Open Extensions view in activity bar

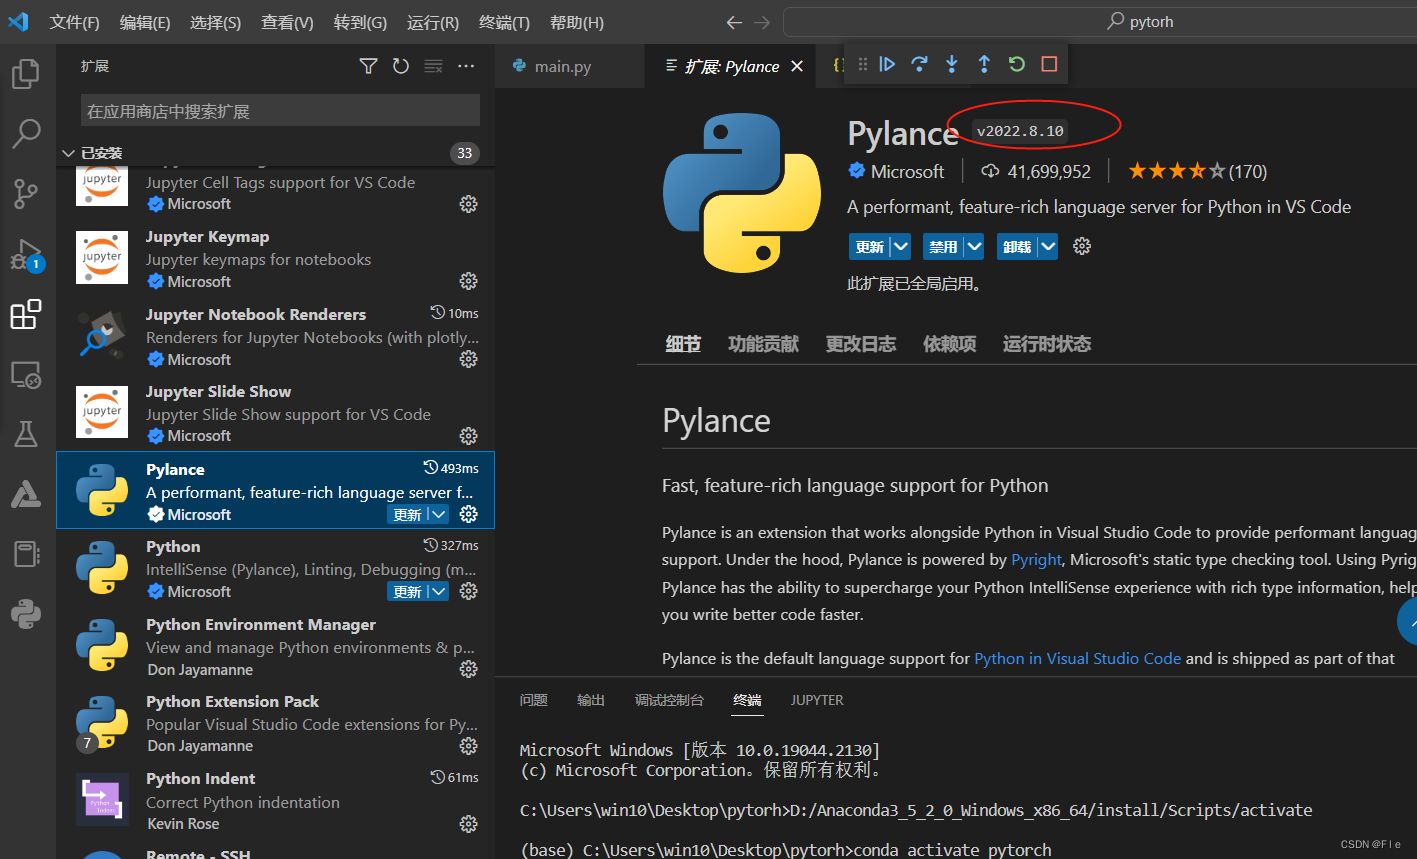[x=26, y=315]
